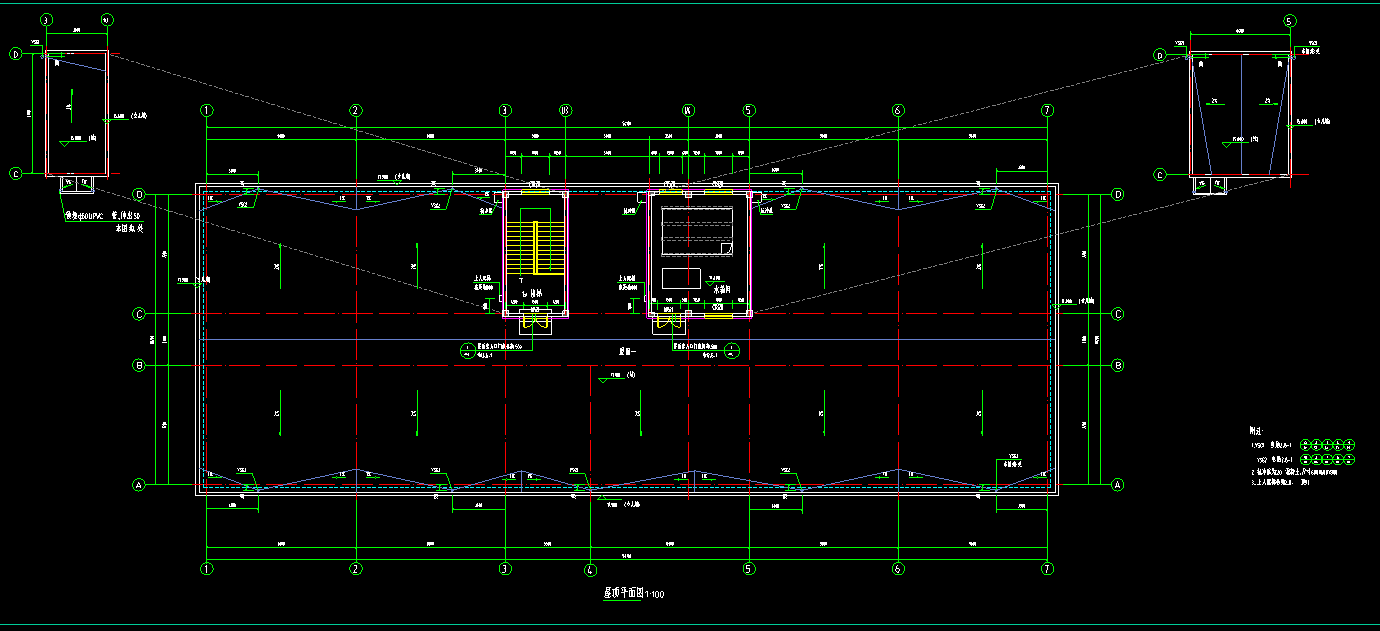This screenshot has width=1380, height=631.
Task: Click the PVC pipe note under left detail
Action: (105, 216)
